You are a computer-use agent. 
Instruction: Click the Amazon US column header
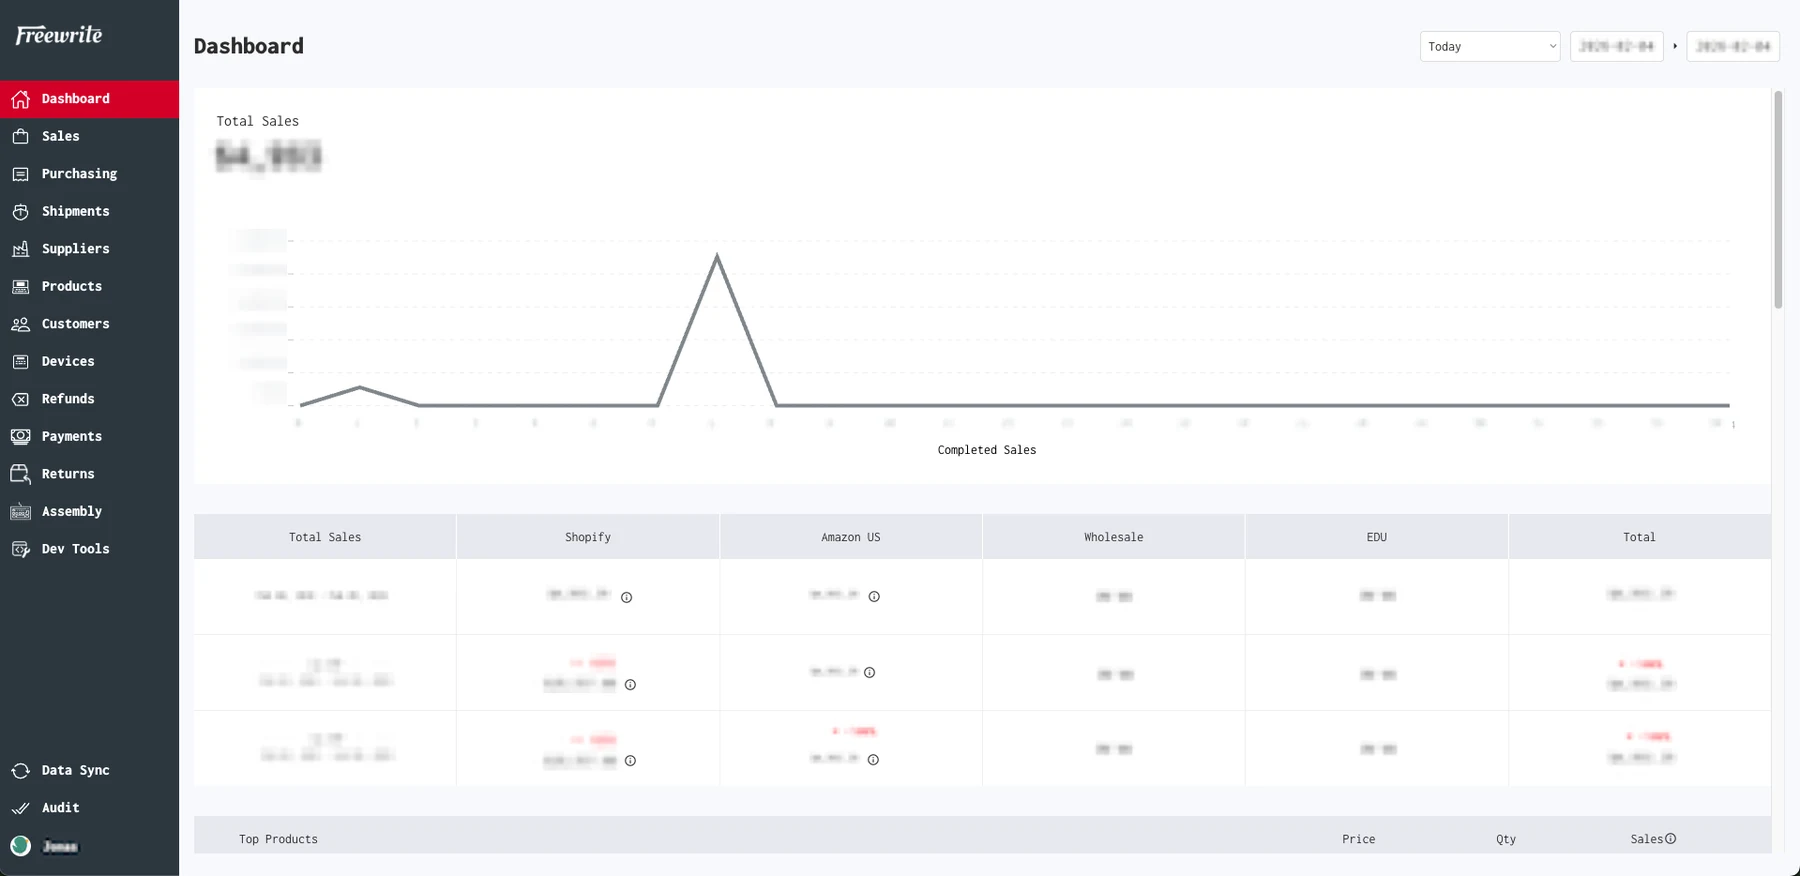[851, 537]
